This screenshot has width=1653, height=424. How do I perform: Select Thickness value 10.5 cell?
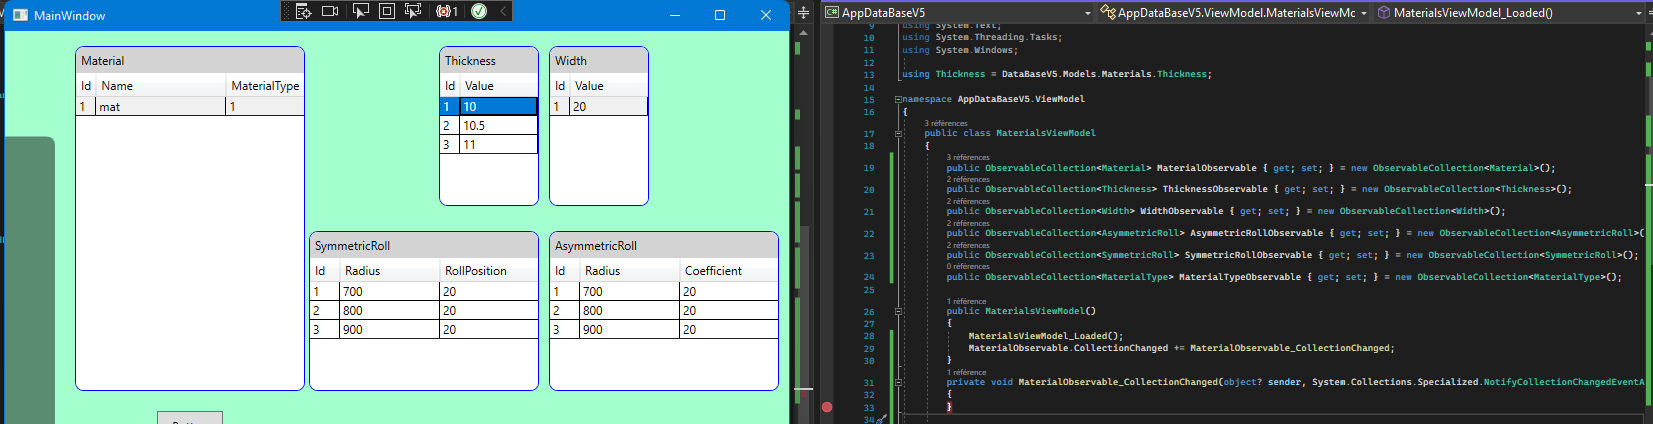point(499,125)
